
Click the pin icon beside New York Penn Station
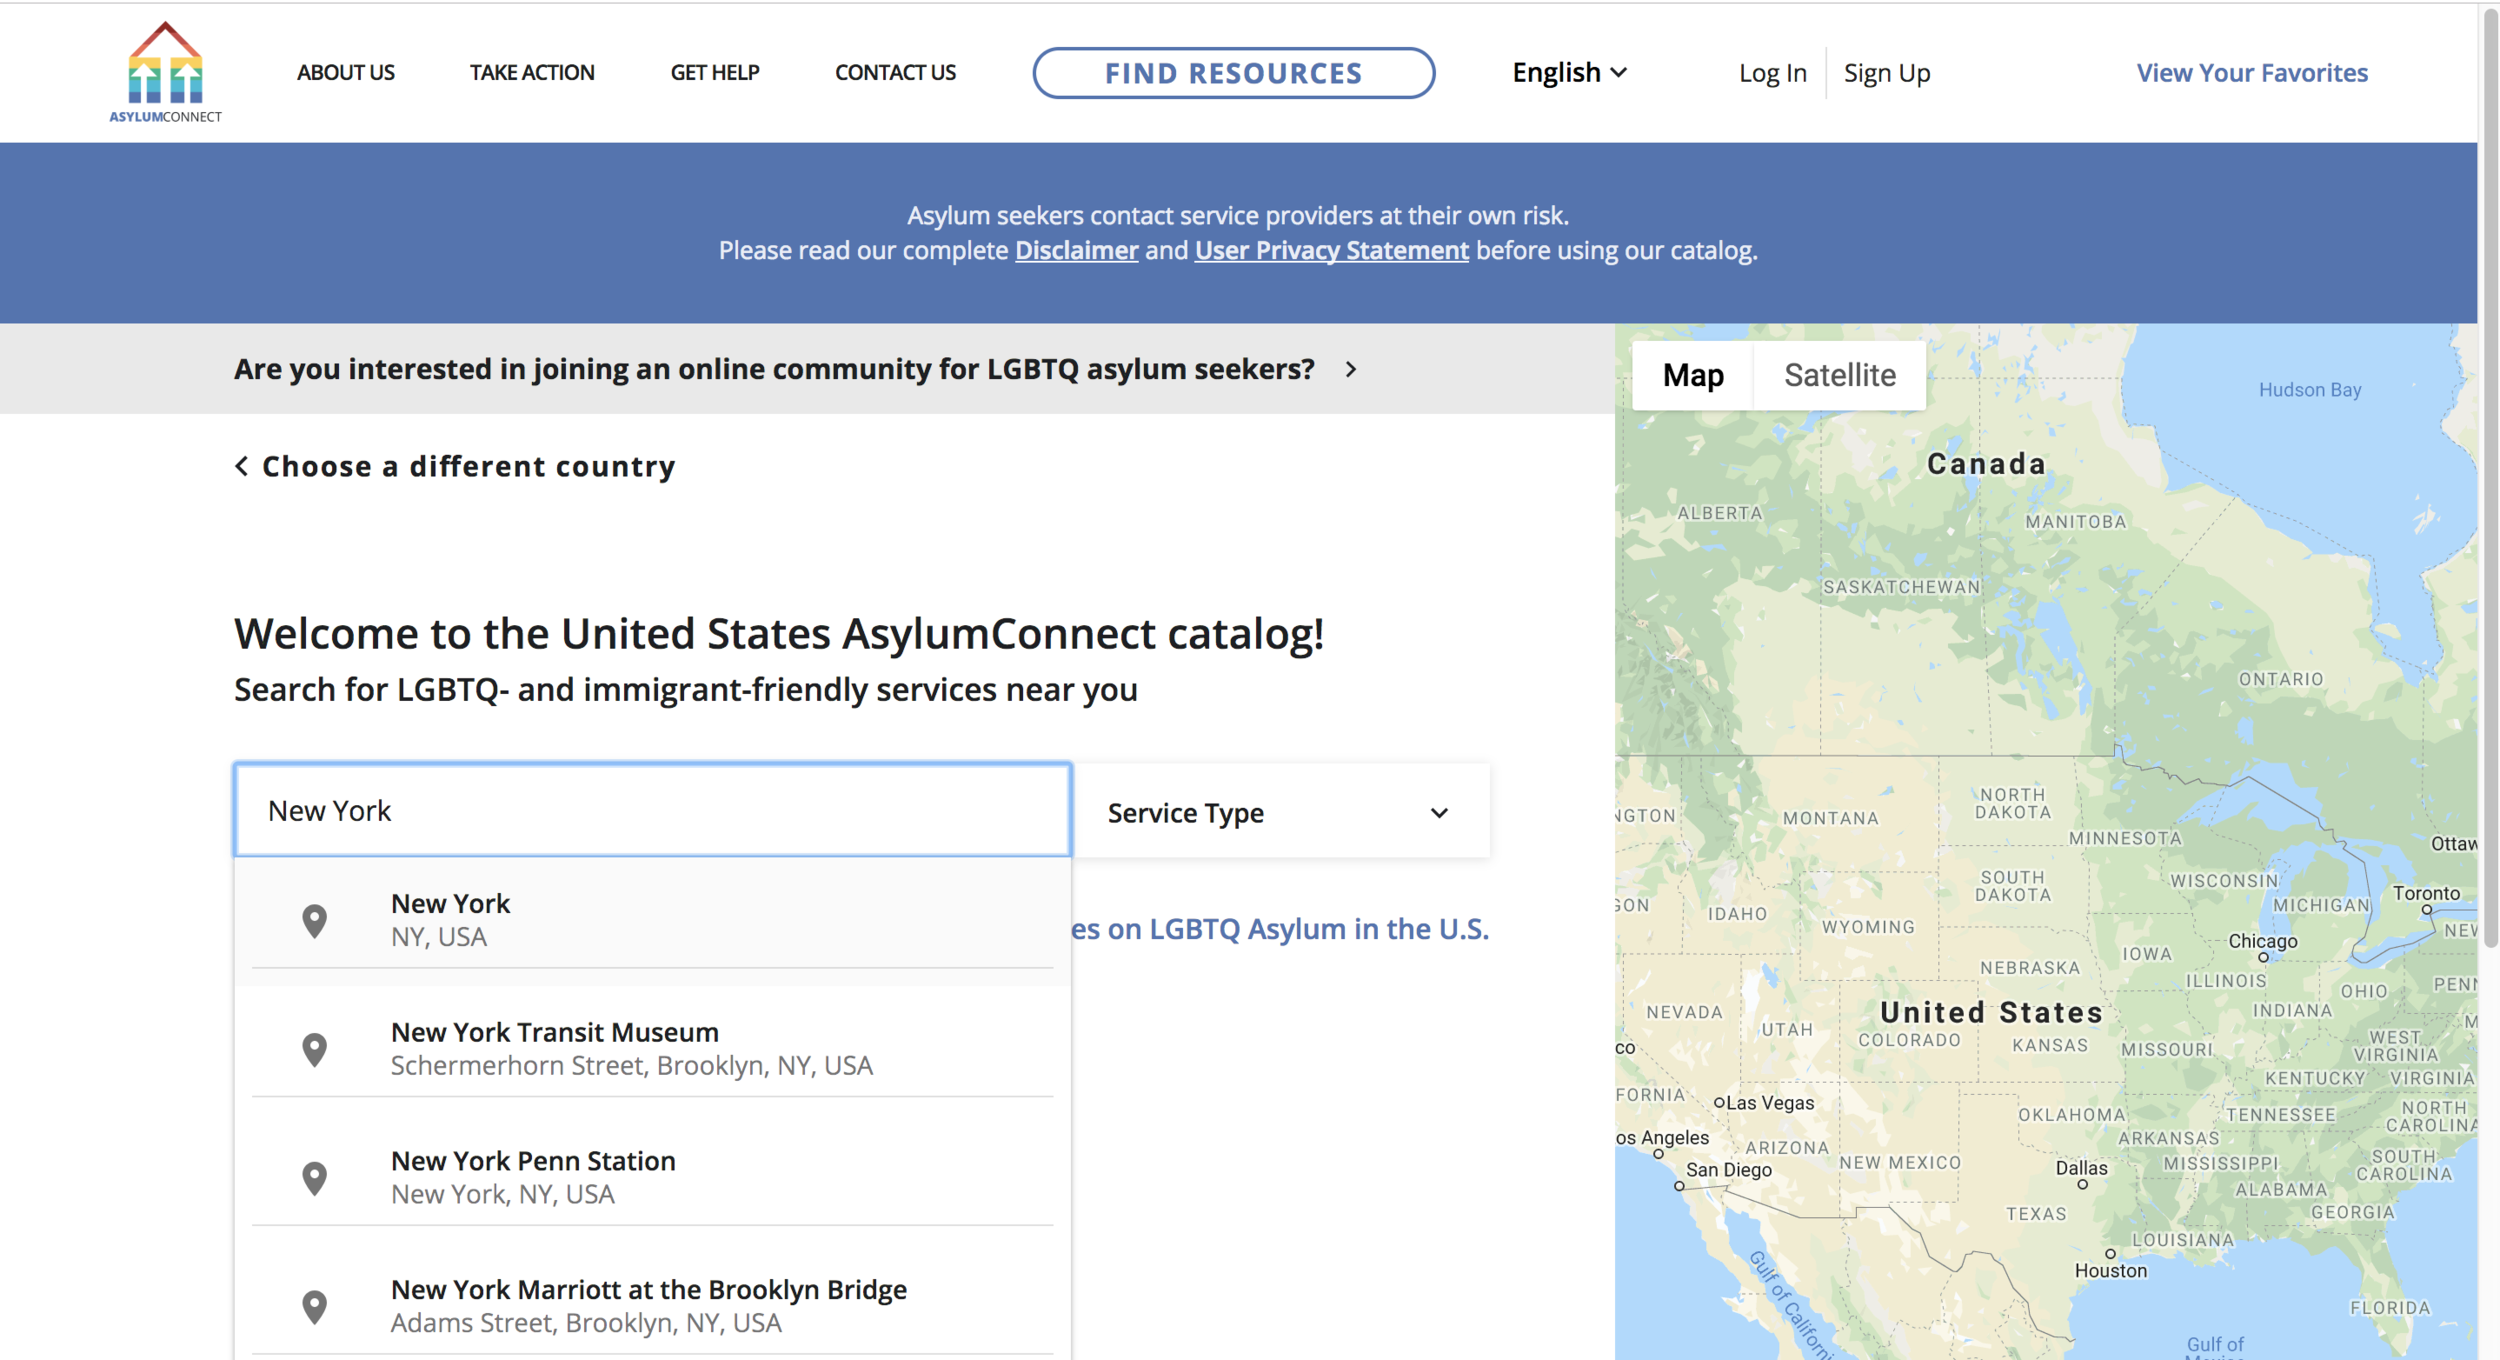pos(314,1179)
